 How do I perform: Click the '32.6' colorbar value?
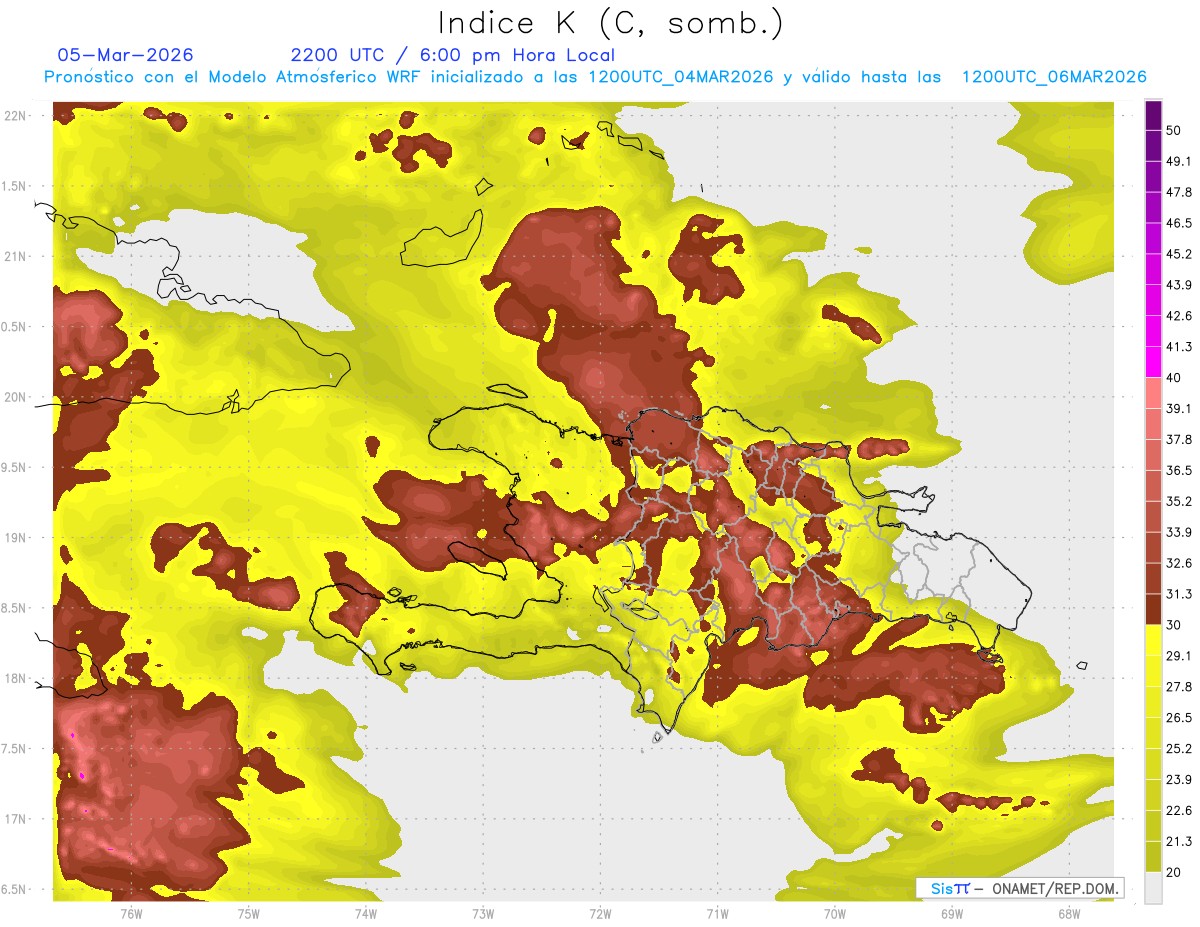tap(1179, 563)
